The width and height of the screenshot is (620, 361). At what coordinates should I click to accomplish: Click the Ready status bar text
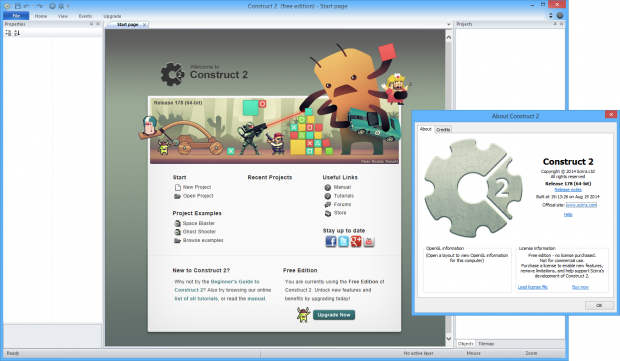[13, 353]
